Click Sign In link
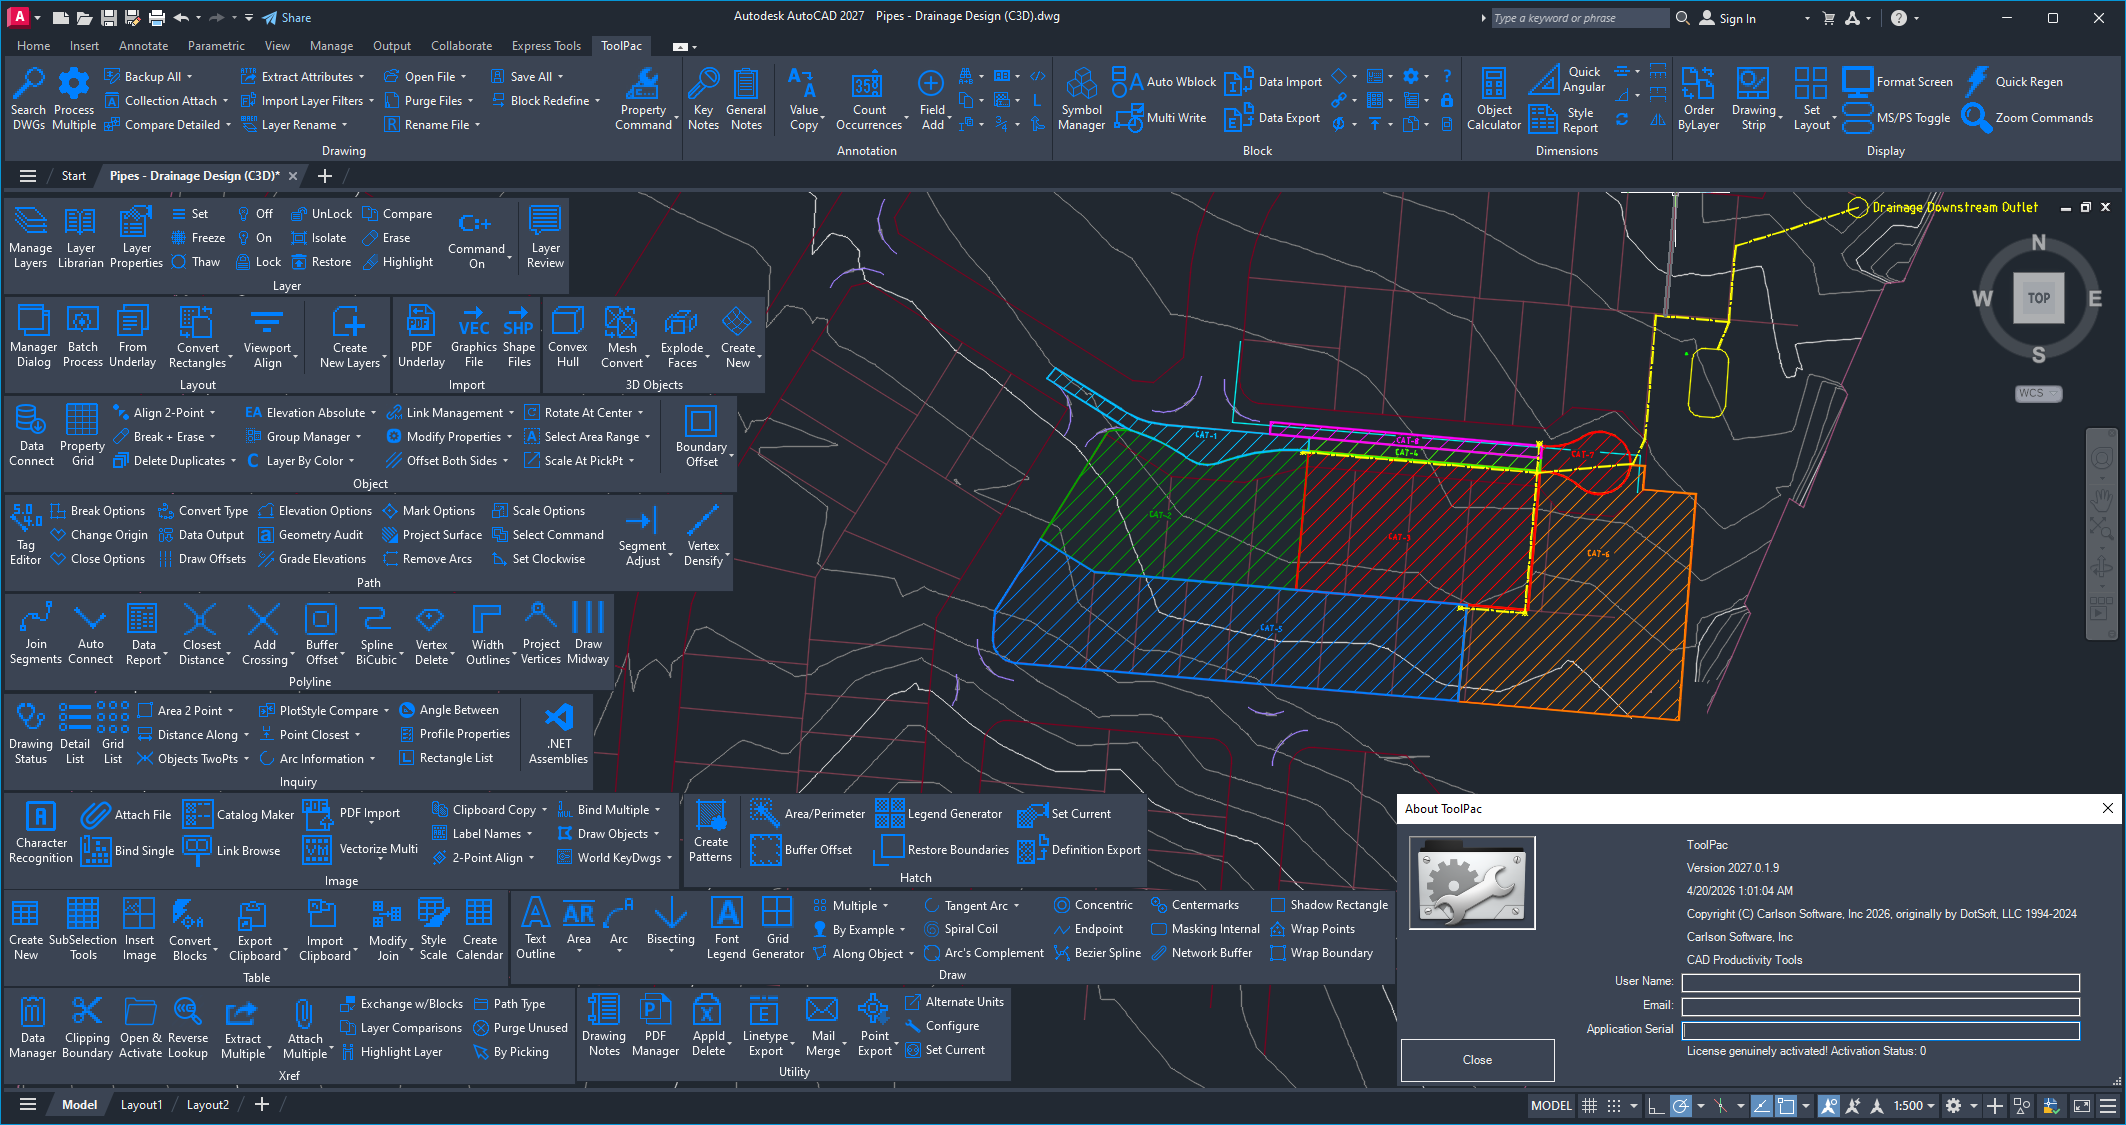 [1727, 18]
